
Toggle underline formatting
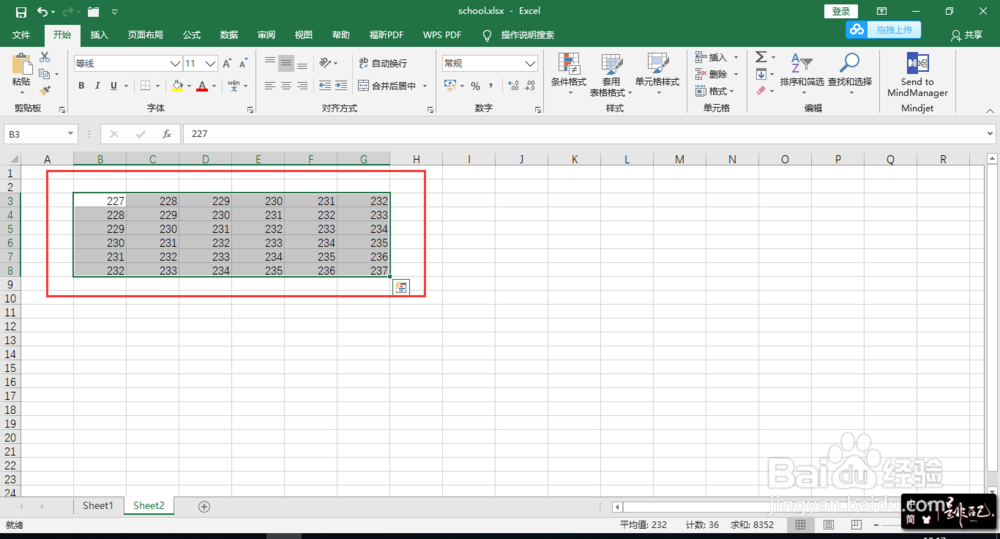(114, 85)
